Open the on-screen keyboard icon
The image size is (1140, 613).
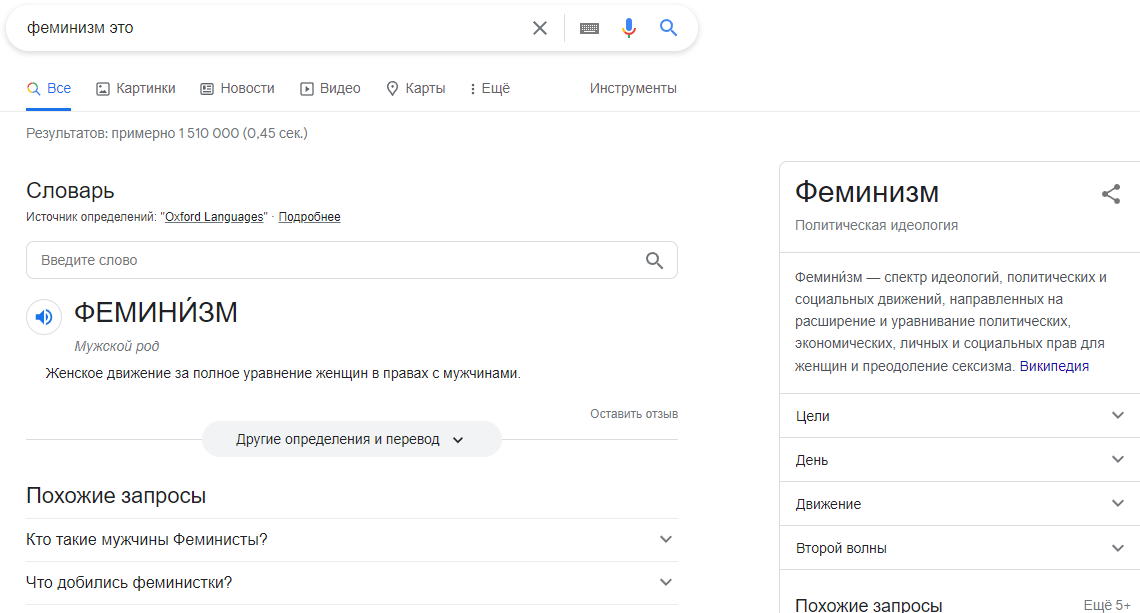[x=589, y=28]
